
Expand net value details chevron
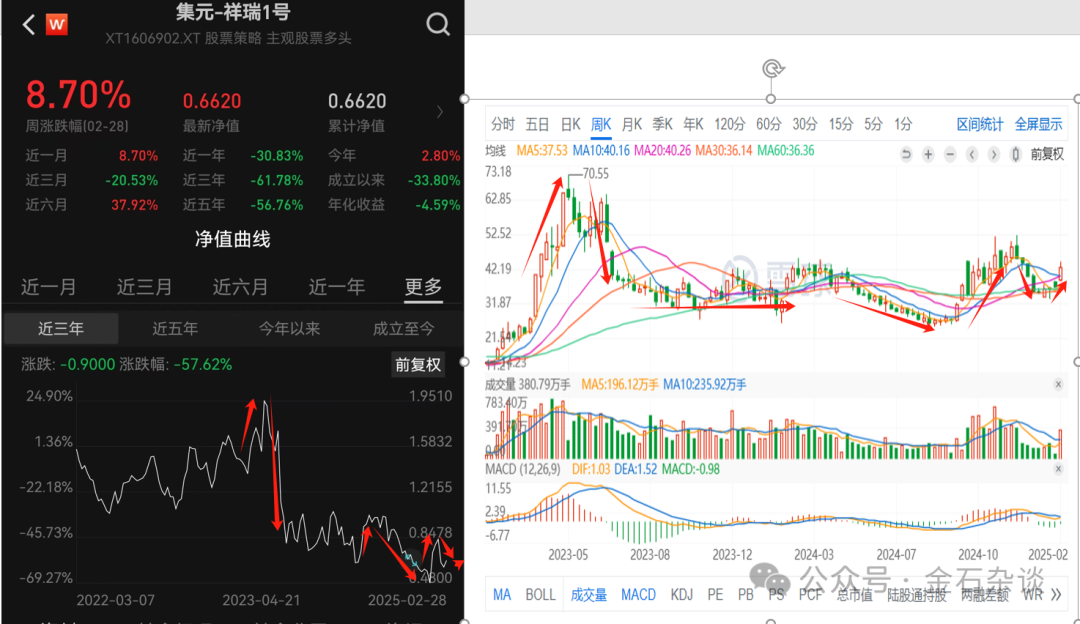point(440,112)
